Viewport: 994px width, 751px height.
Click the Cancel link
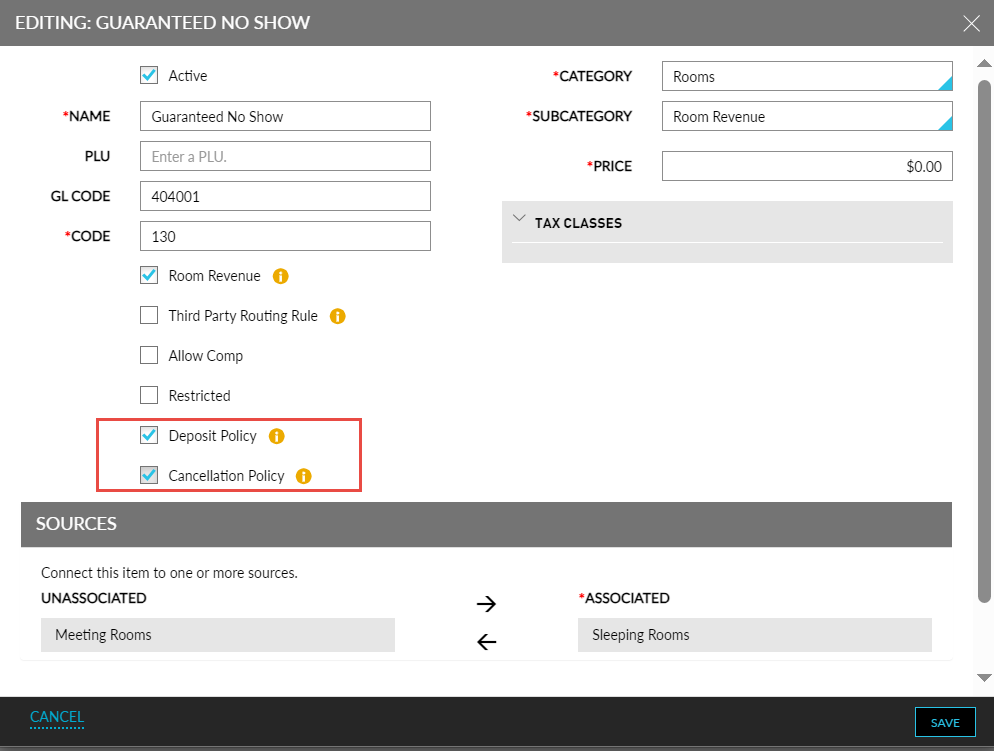tap(57, 717)
